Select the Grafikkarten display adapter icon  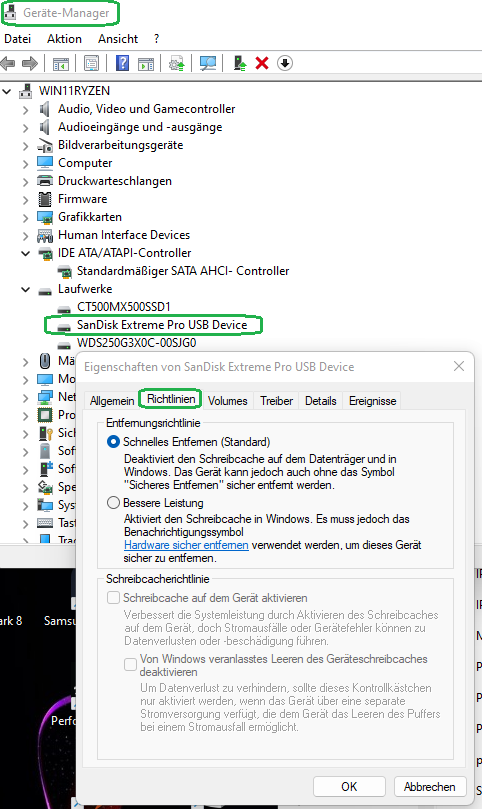45,217
